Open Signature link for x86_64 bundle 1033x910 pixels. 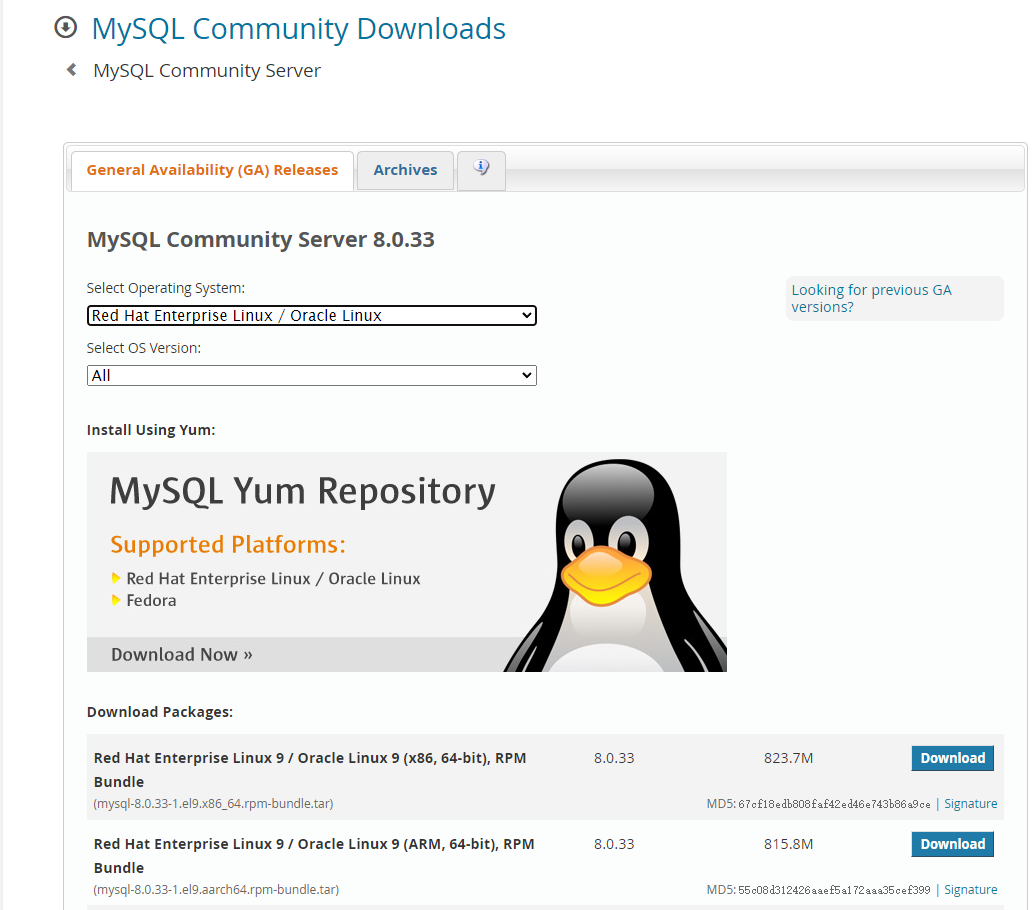click(970, 804)
